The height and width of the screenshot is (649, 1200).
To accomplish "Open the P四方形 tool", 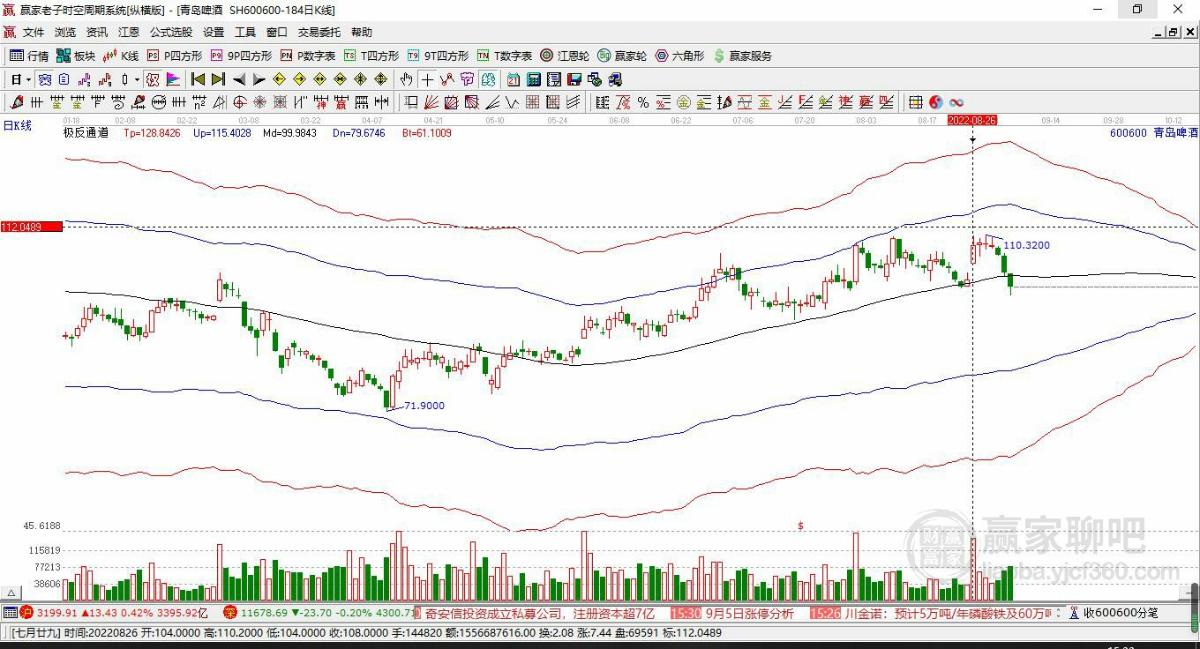I will point(175,56).
